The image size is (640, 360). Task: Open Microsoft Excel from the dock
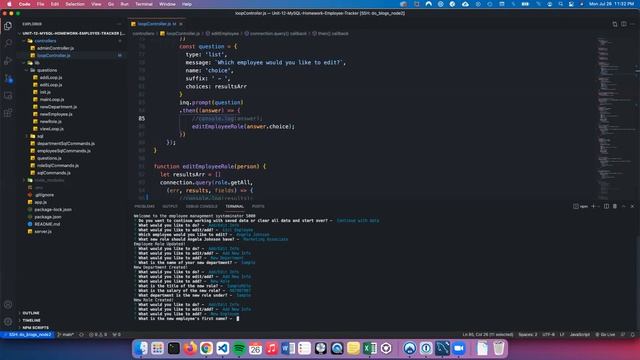coord(370,348)
